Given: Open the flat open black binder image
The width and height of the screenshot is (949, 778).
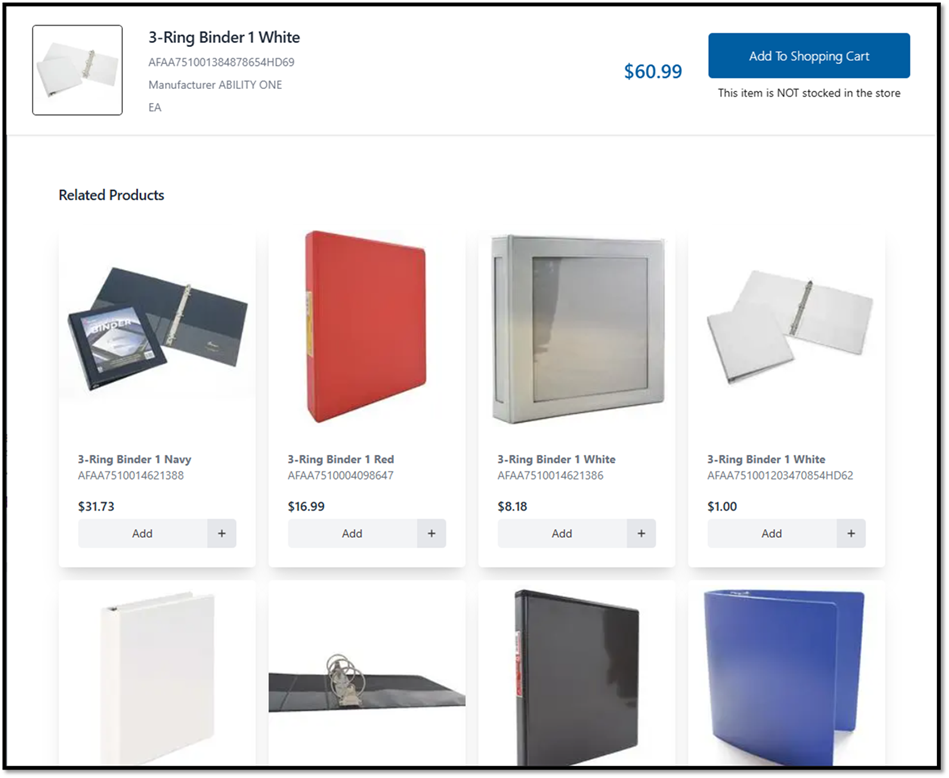Looking at the screenshot, I should [367, 681].
